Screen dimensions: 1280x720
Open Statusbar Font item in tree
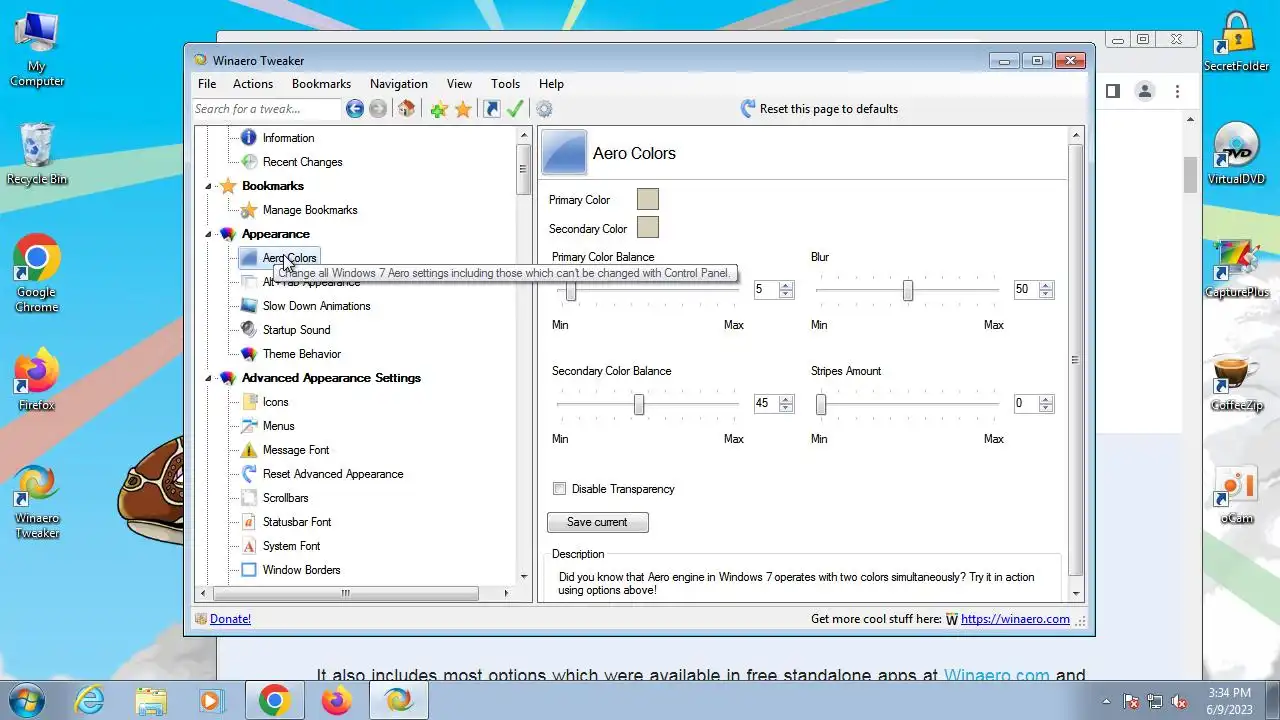296,522
